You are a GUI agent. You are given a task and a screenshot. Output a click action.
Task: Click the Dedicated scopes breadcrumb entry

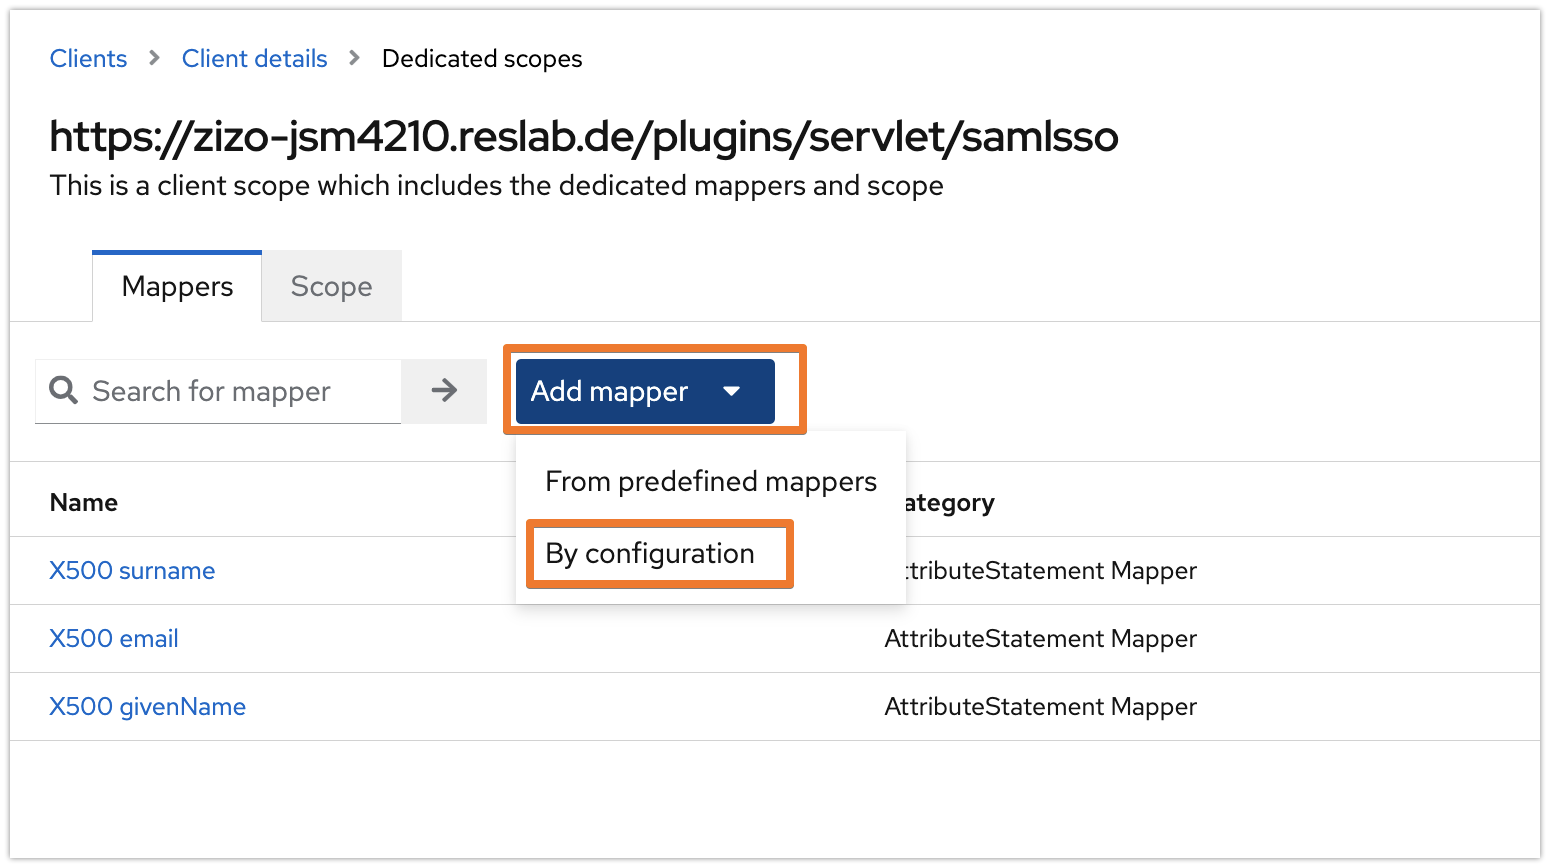[481, 58]
